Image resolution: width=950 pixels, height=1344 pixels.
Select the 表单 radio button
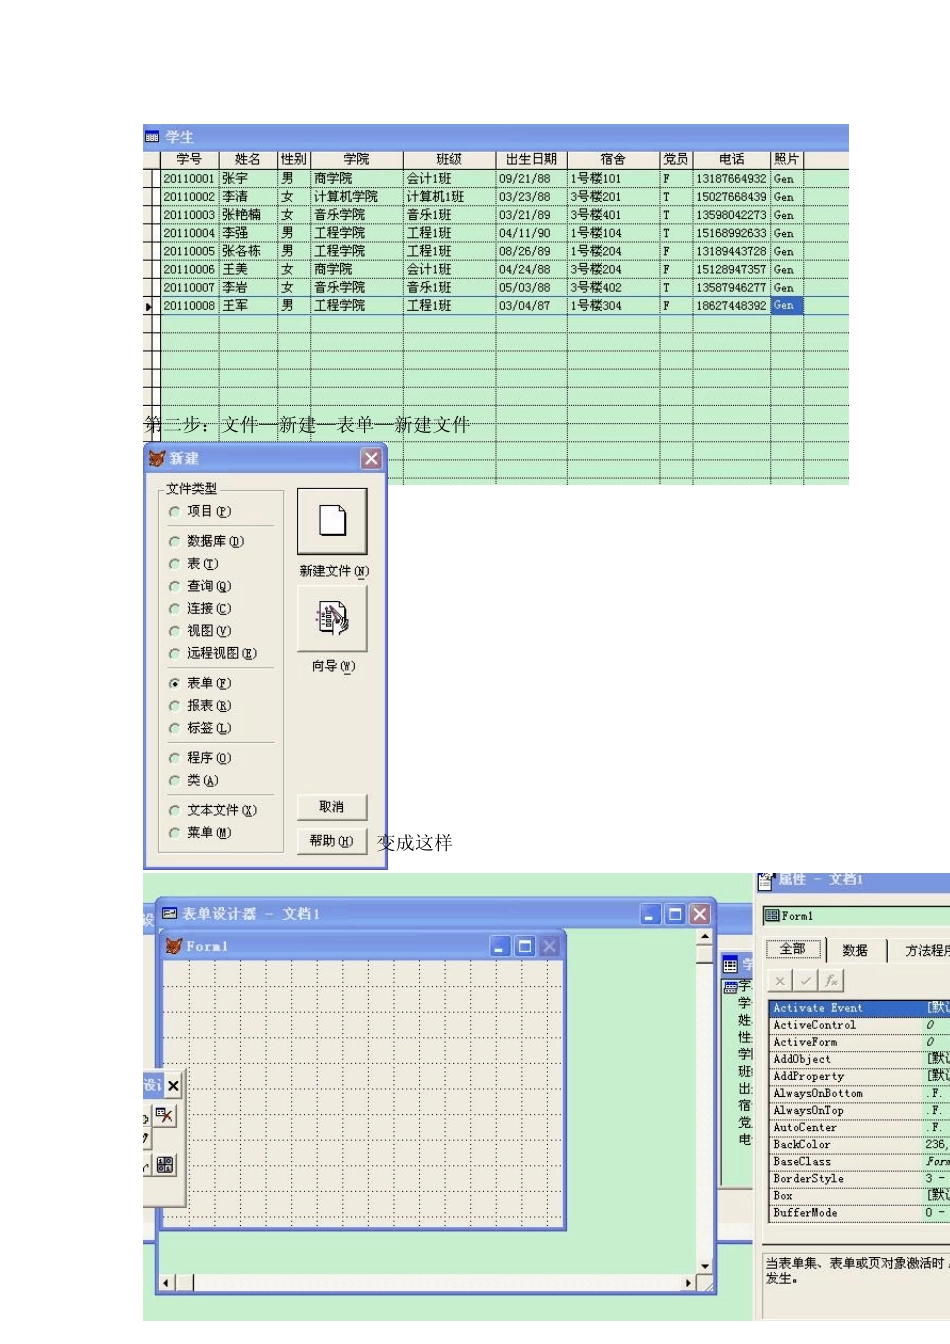coord(174,683)
